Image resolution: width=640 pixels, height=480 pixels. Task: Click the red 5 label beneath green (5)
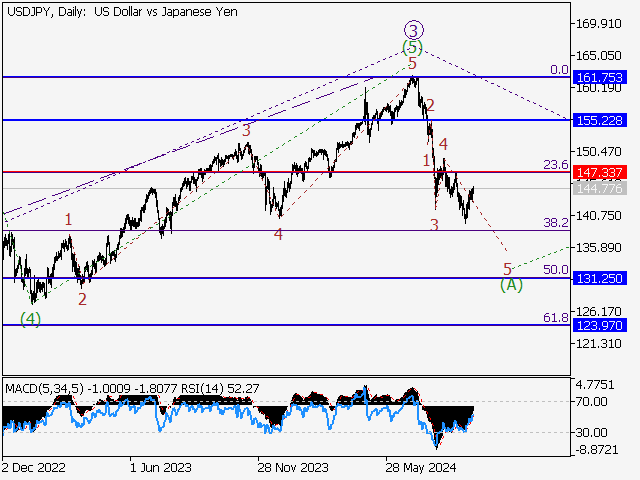pos(412,64)
